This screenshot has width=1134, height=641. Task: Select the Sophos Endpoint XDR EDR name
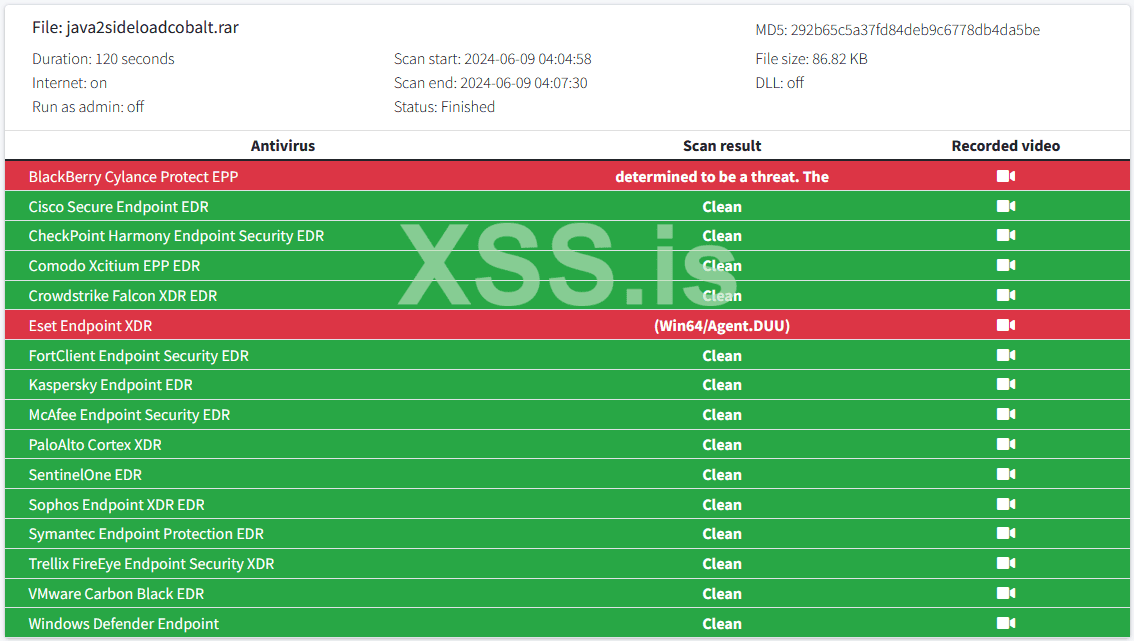click(x=116, y=505)
